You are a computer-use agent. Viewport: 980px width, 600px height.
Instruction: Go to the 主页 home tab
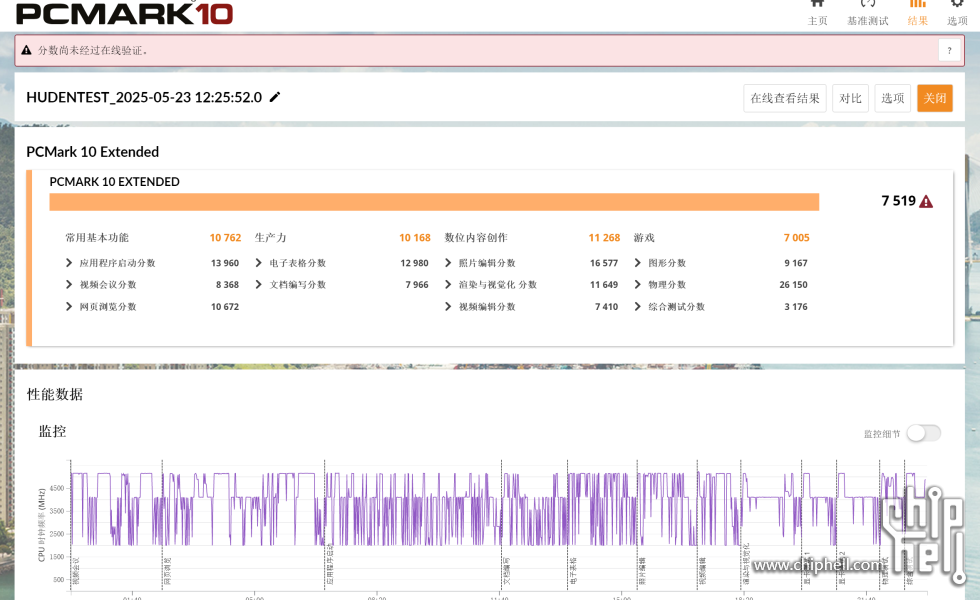coord(818,14)
